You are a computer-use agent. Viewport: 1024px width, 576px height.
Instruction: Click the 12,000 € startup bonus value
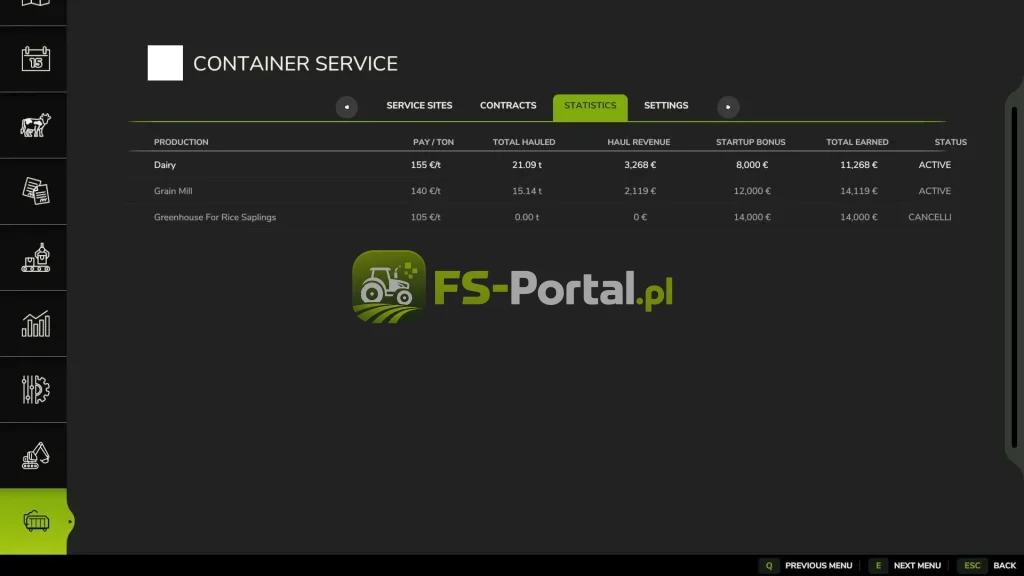coord(752,191)
